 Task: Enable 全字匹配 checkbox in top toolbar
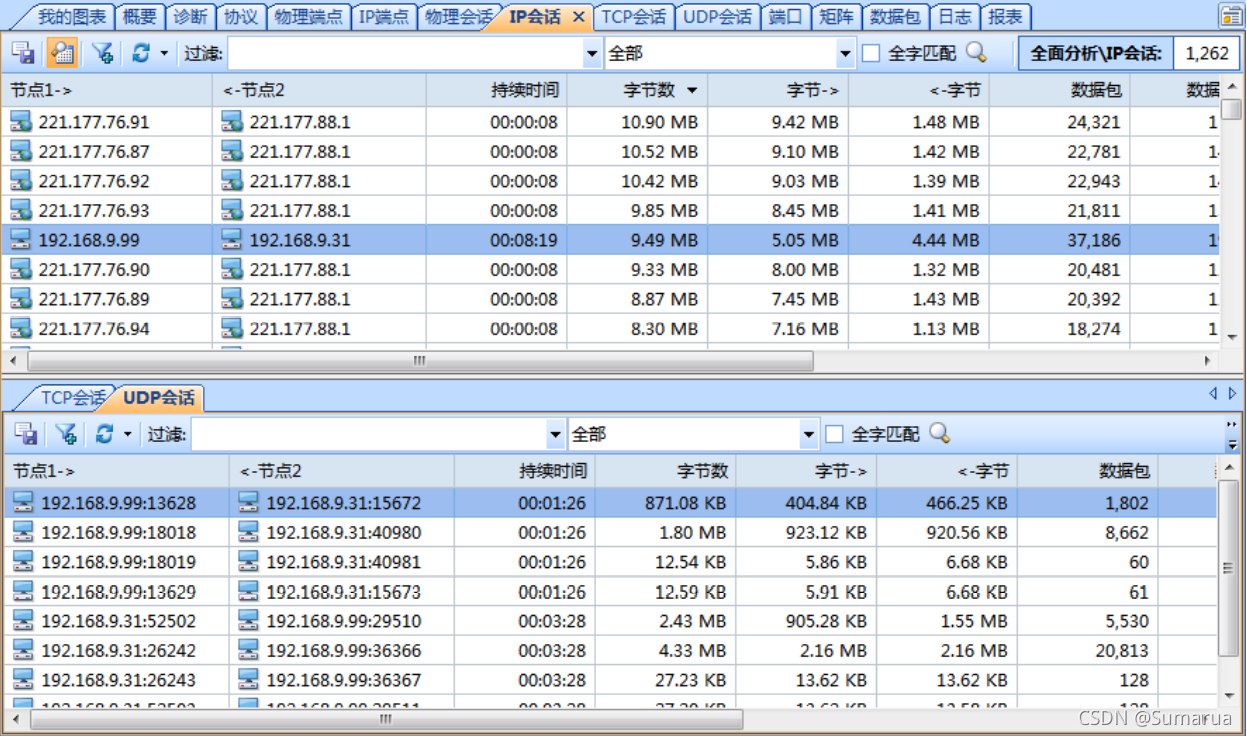871,53
